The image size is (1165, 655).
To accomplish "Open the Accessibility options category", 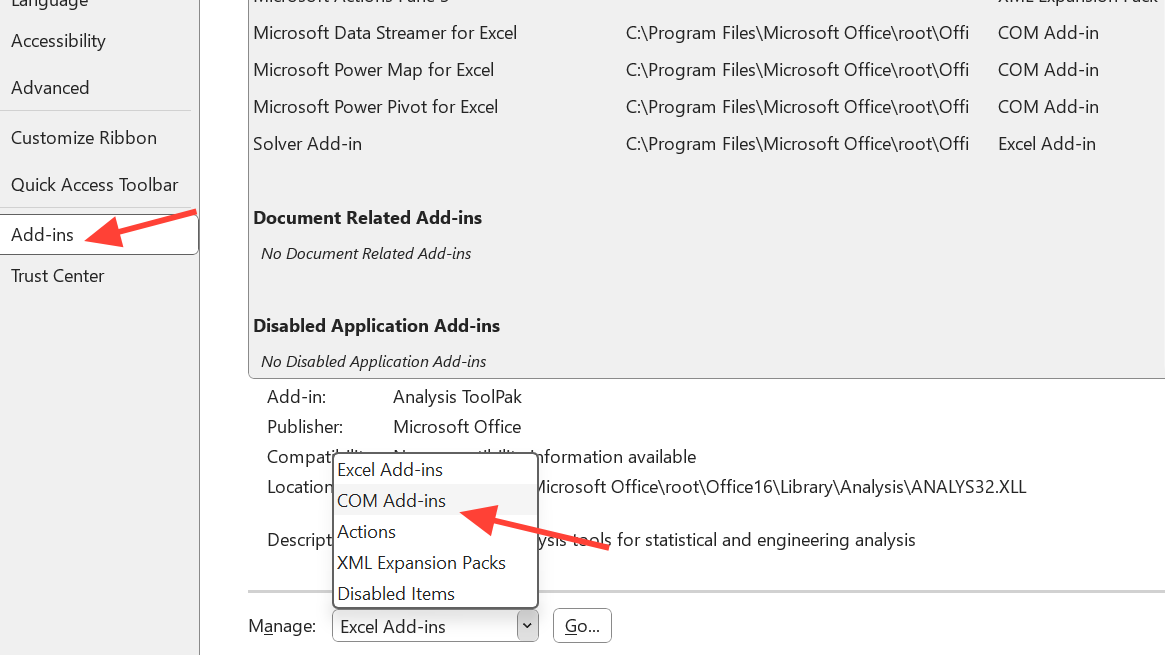I will pyautogui.click(x=58, y=41).
